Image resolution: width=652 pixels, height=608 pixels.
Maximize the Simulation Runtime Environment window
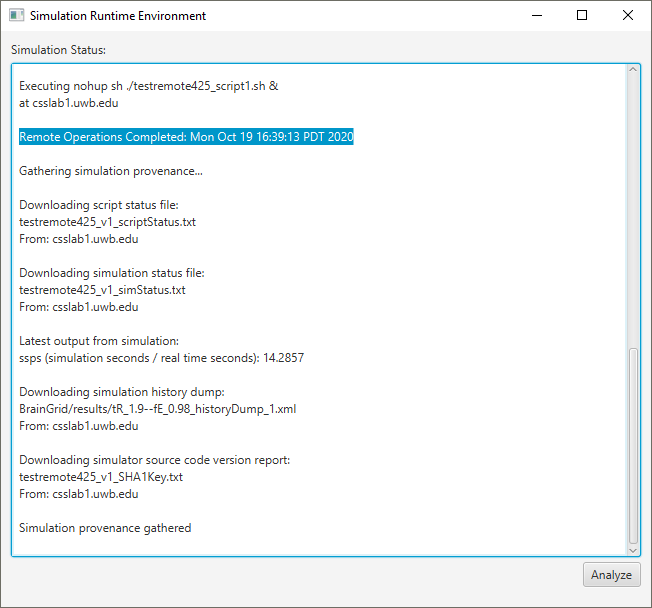(x=582, y=15)
